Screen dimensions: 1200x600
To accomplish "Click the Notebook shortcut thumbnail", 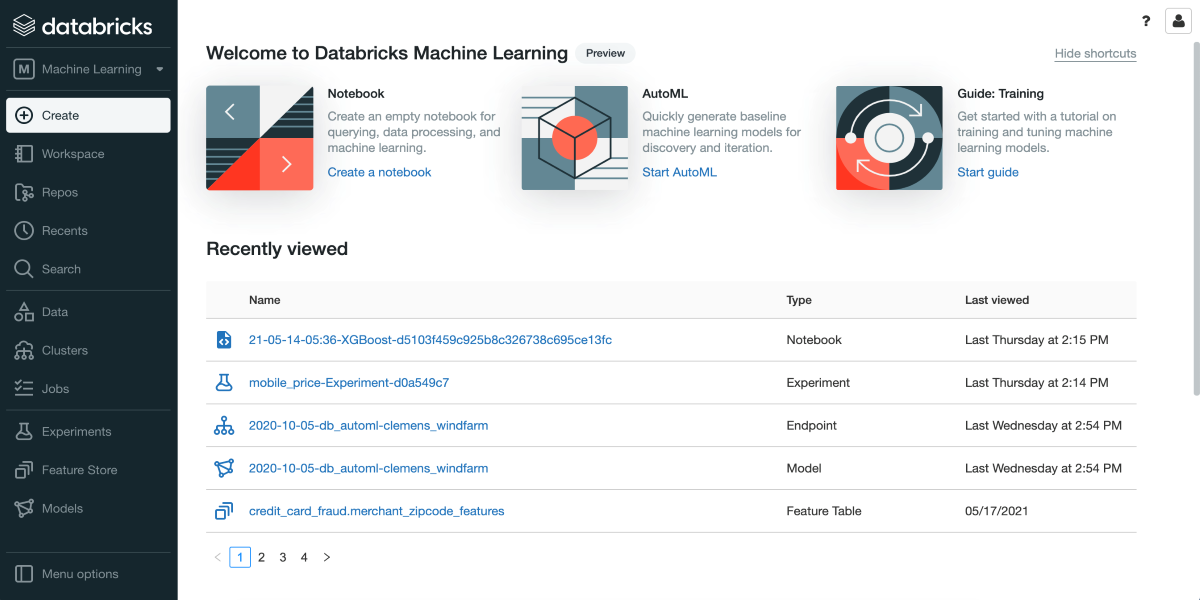I will tap(260, 138).
